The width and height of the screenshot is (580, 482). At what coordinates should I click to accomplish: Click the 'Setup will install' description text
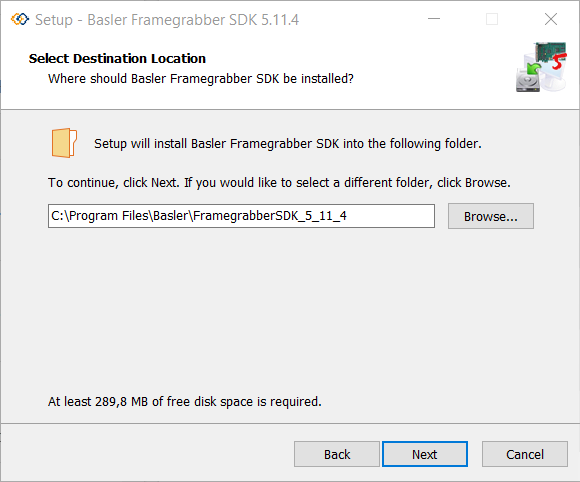pos(288,144)
